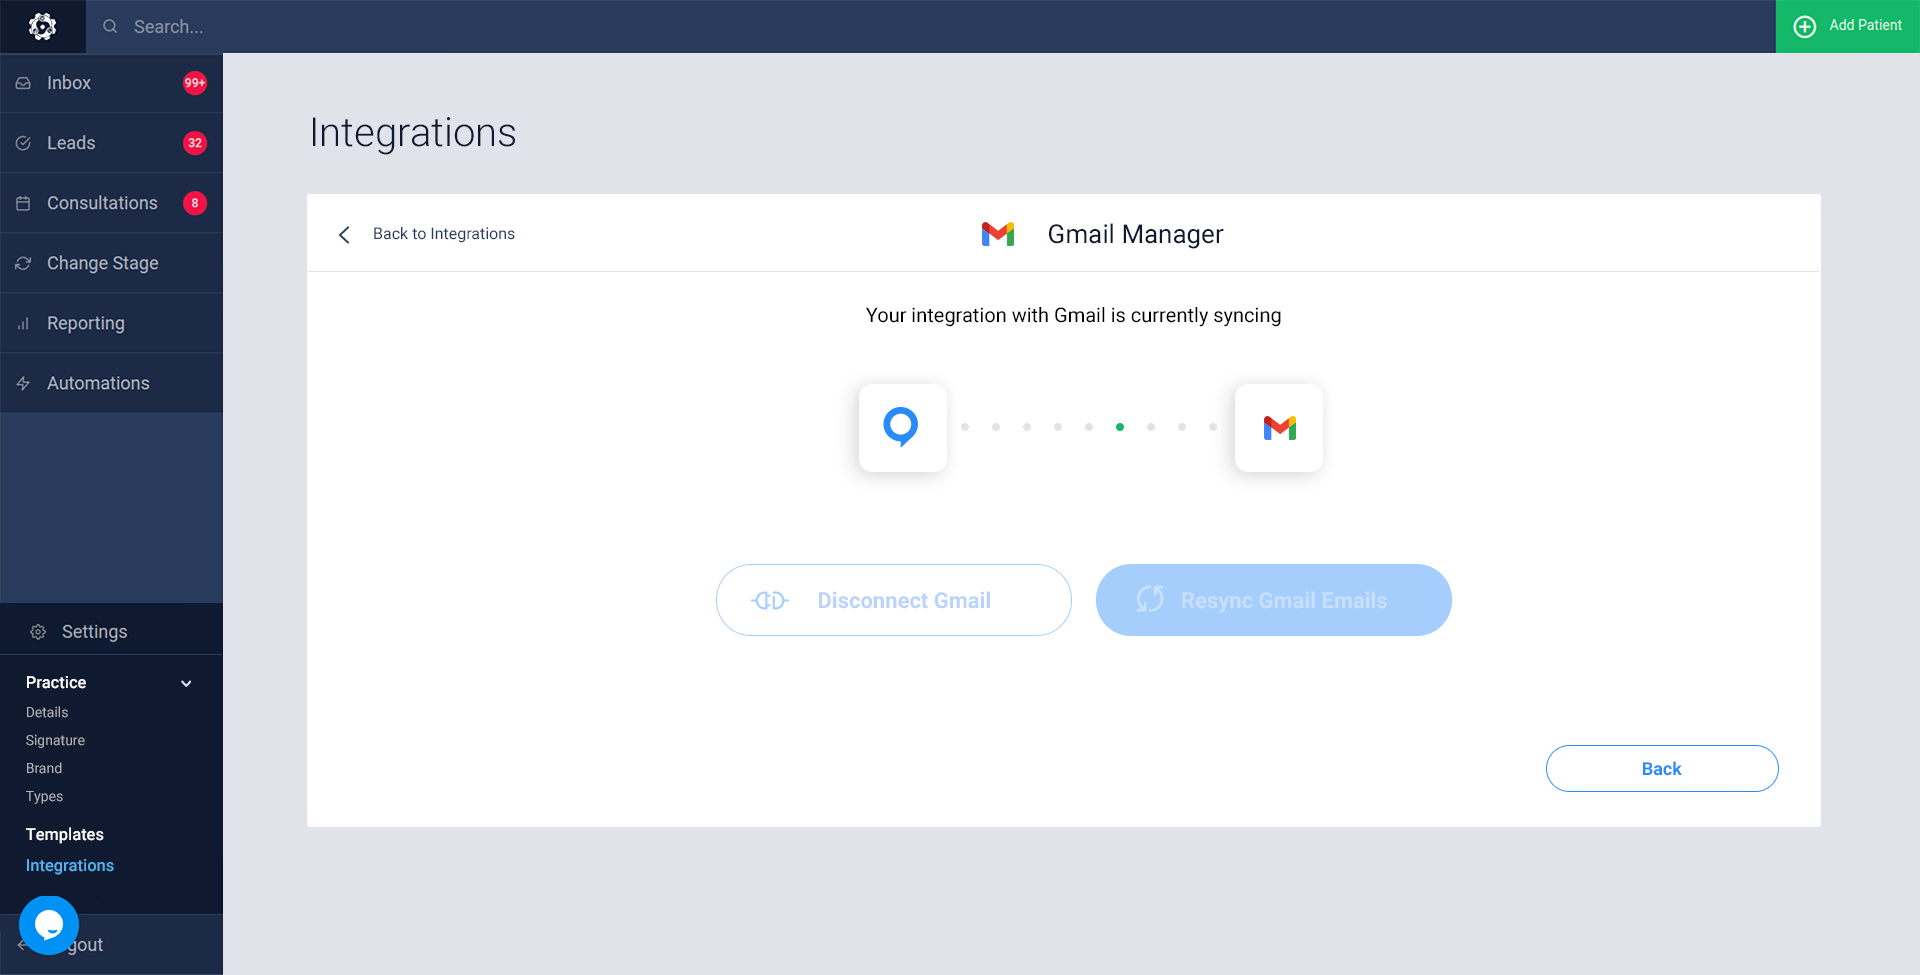Open Types under Practice
The image size is (1920, 975).
[x=44, y=796]
